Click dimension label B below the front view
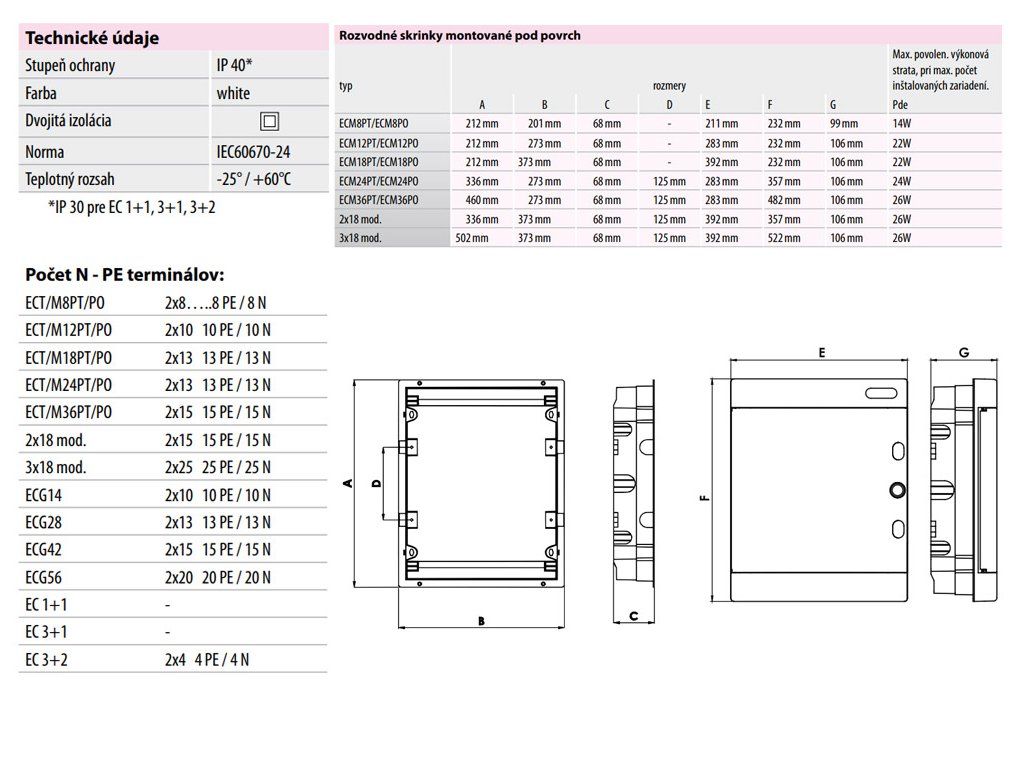Image resolution: width=1024 pixels, height=768 pixels. pyautogui.click(x=481, y=621)
